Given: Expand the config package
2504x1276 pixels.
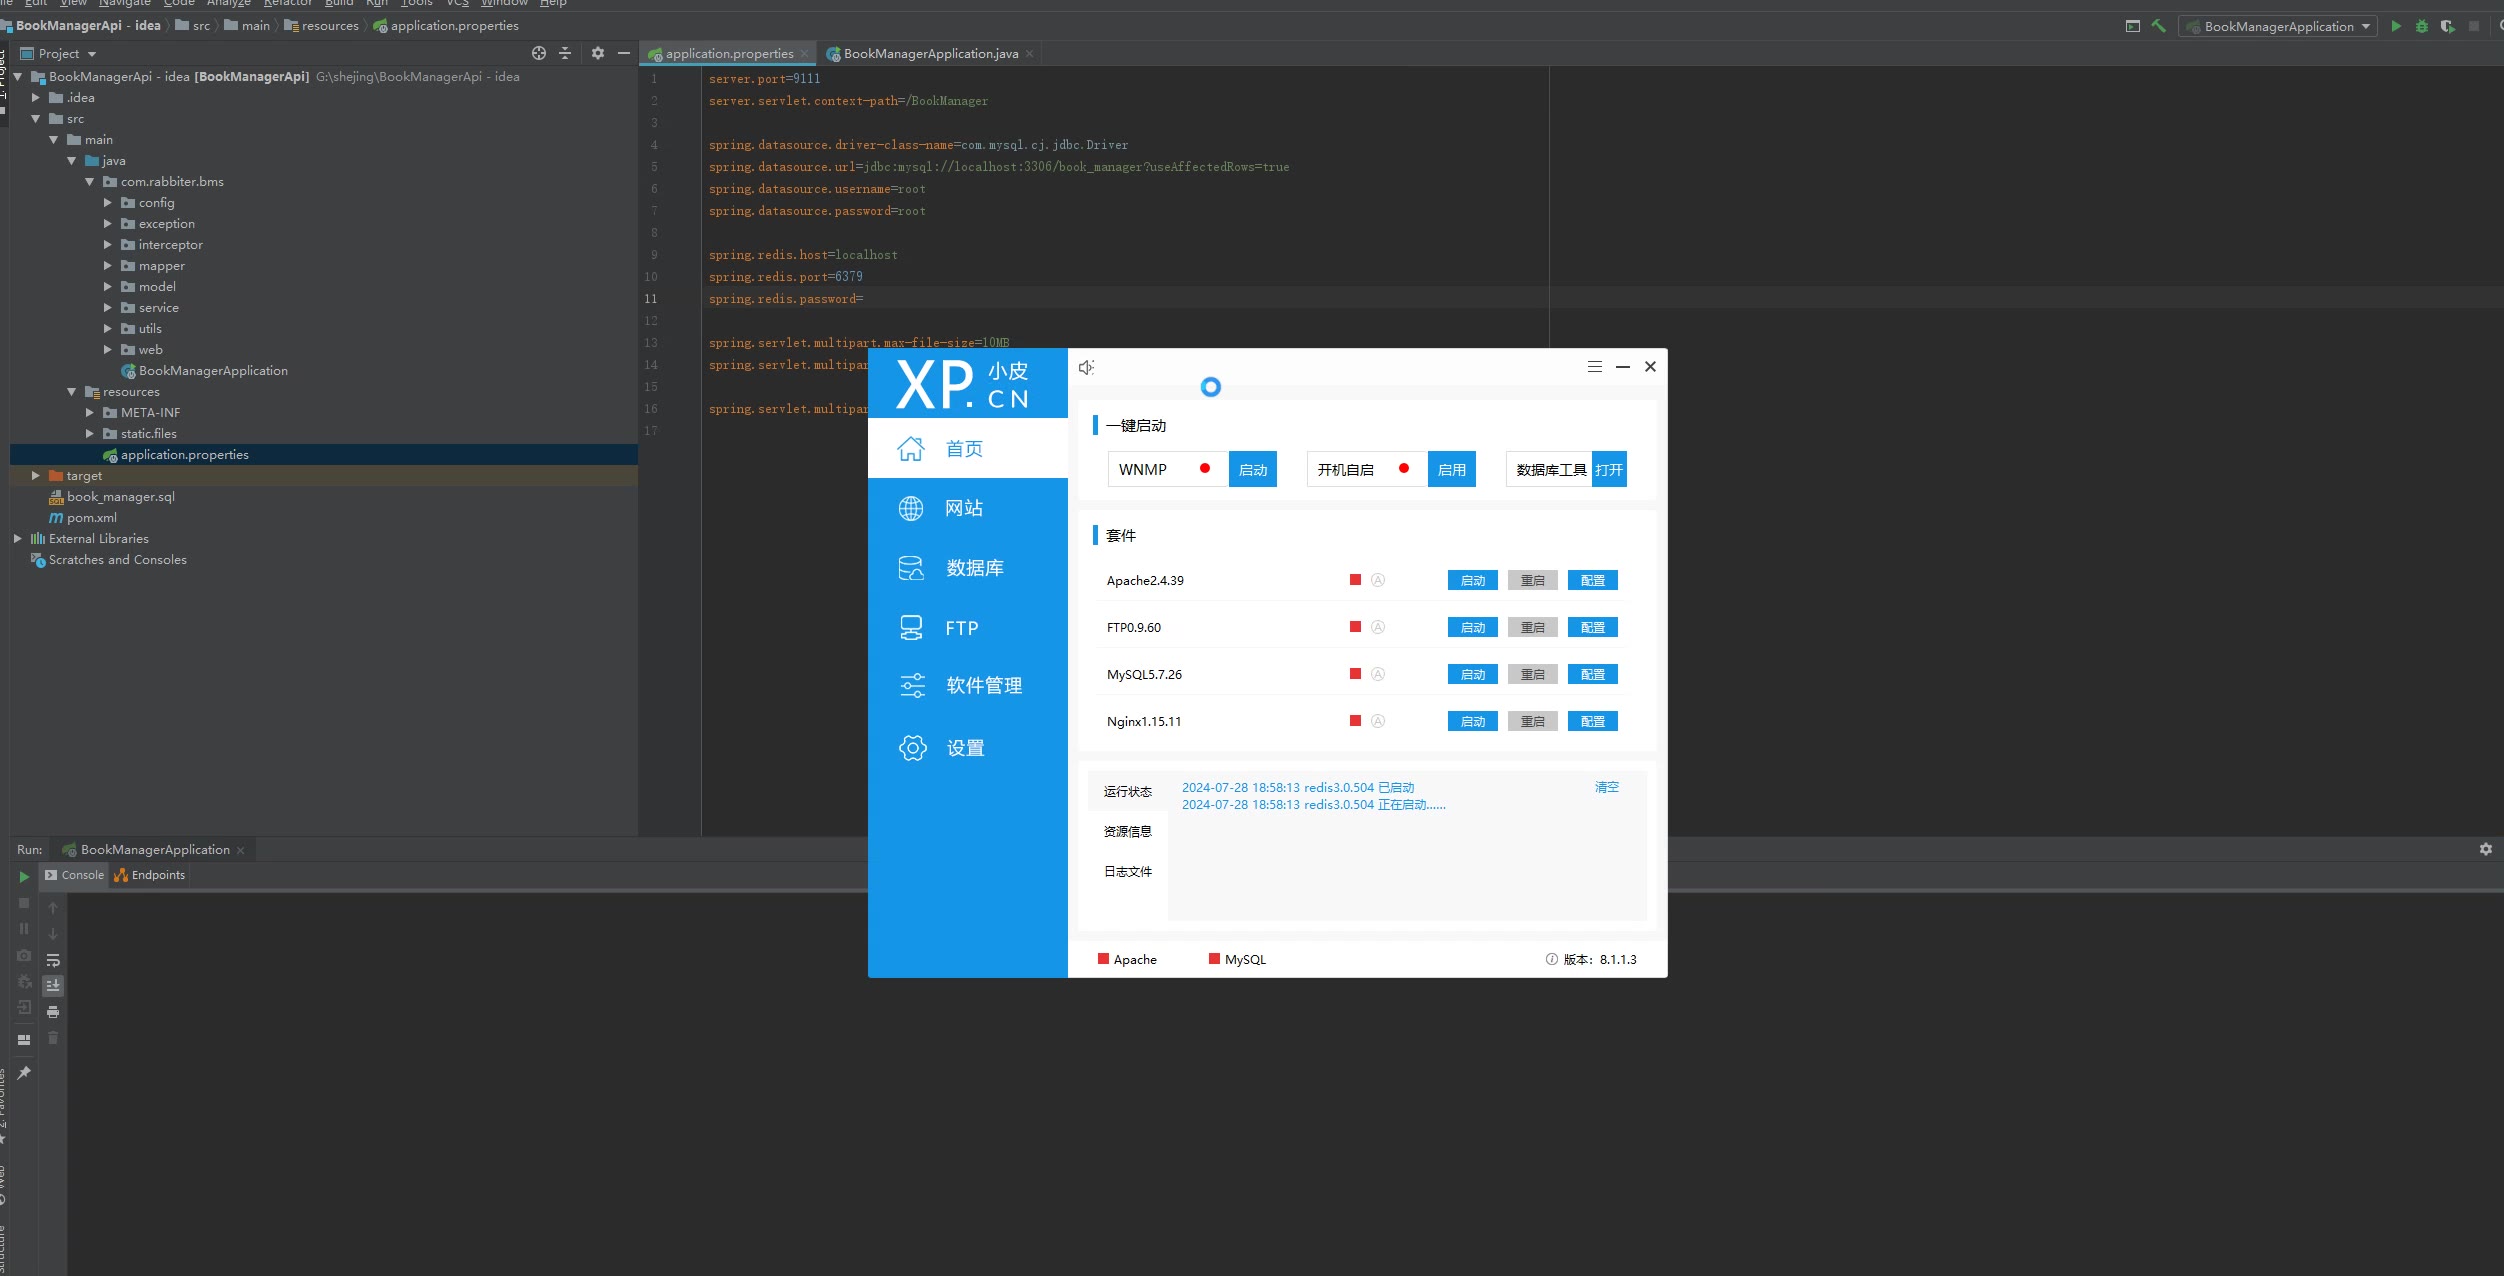Looking at the screenshot, I should click(x=108, y=203).
